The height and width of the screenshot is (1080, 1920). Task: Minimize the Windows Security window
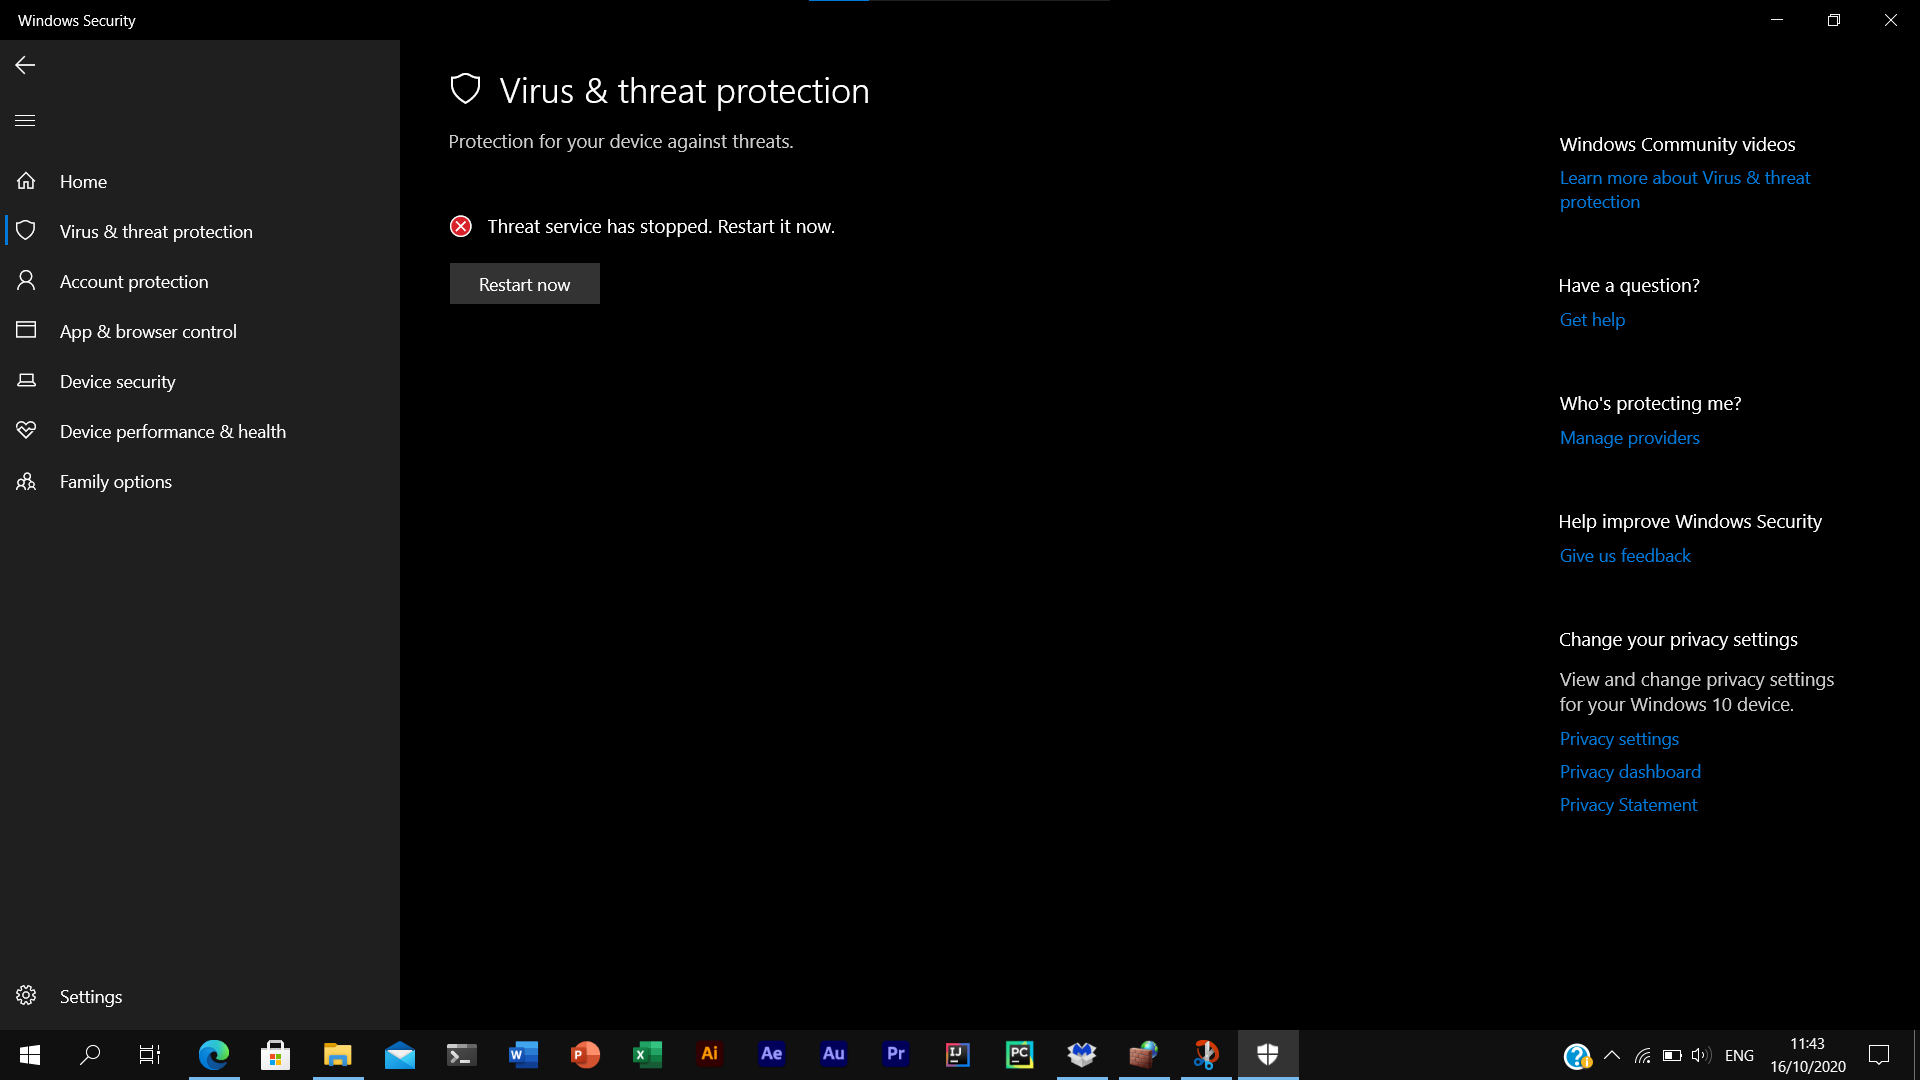pos(1776,20)
